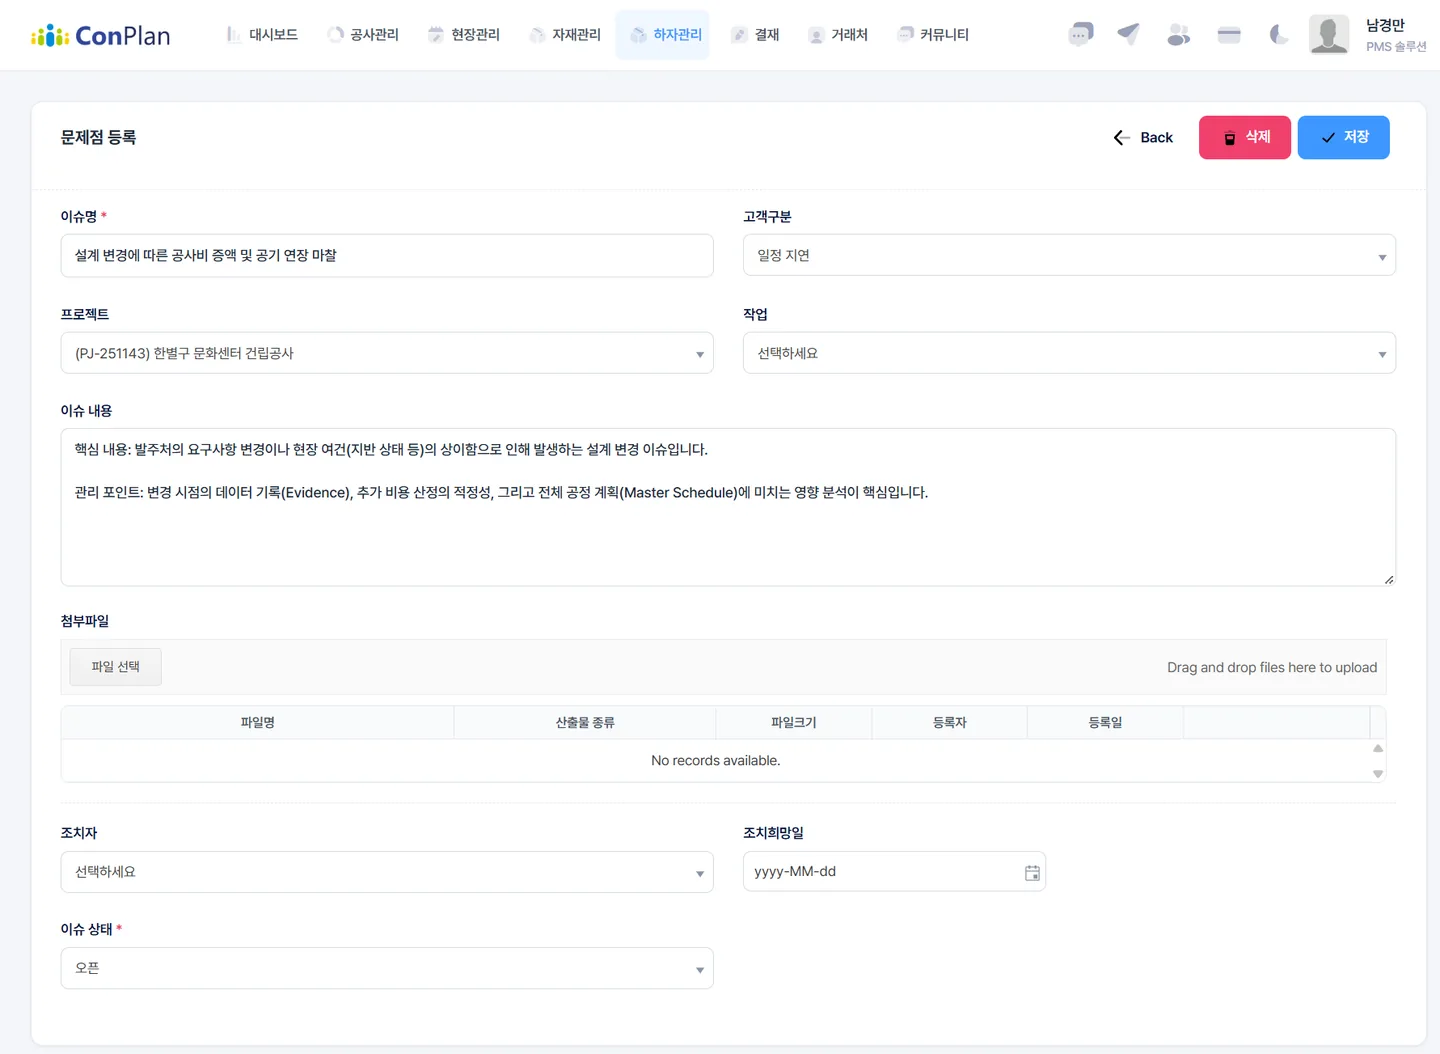
Task: Click the 파일 선택 file button
Action: (x=115, y=667)
